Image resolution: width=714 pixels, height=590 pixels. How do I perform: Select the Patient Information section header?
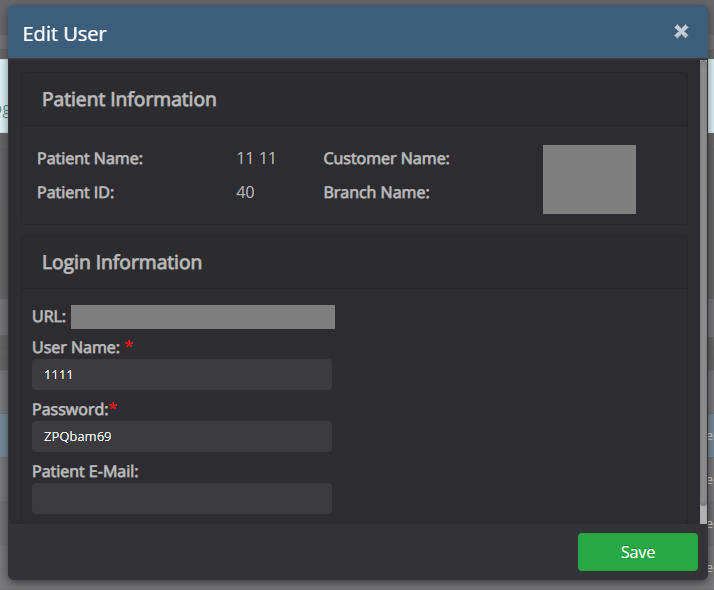click(x=129, y=100)
